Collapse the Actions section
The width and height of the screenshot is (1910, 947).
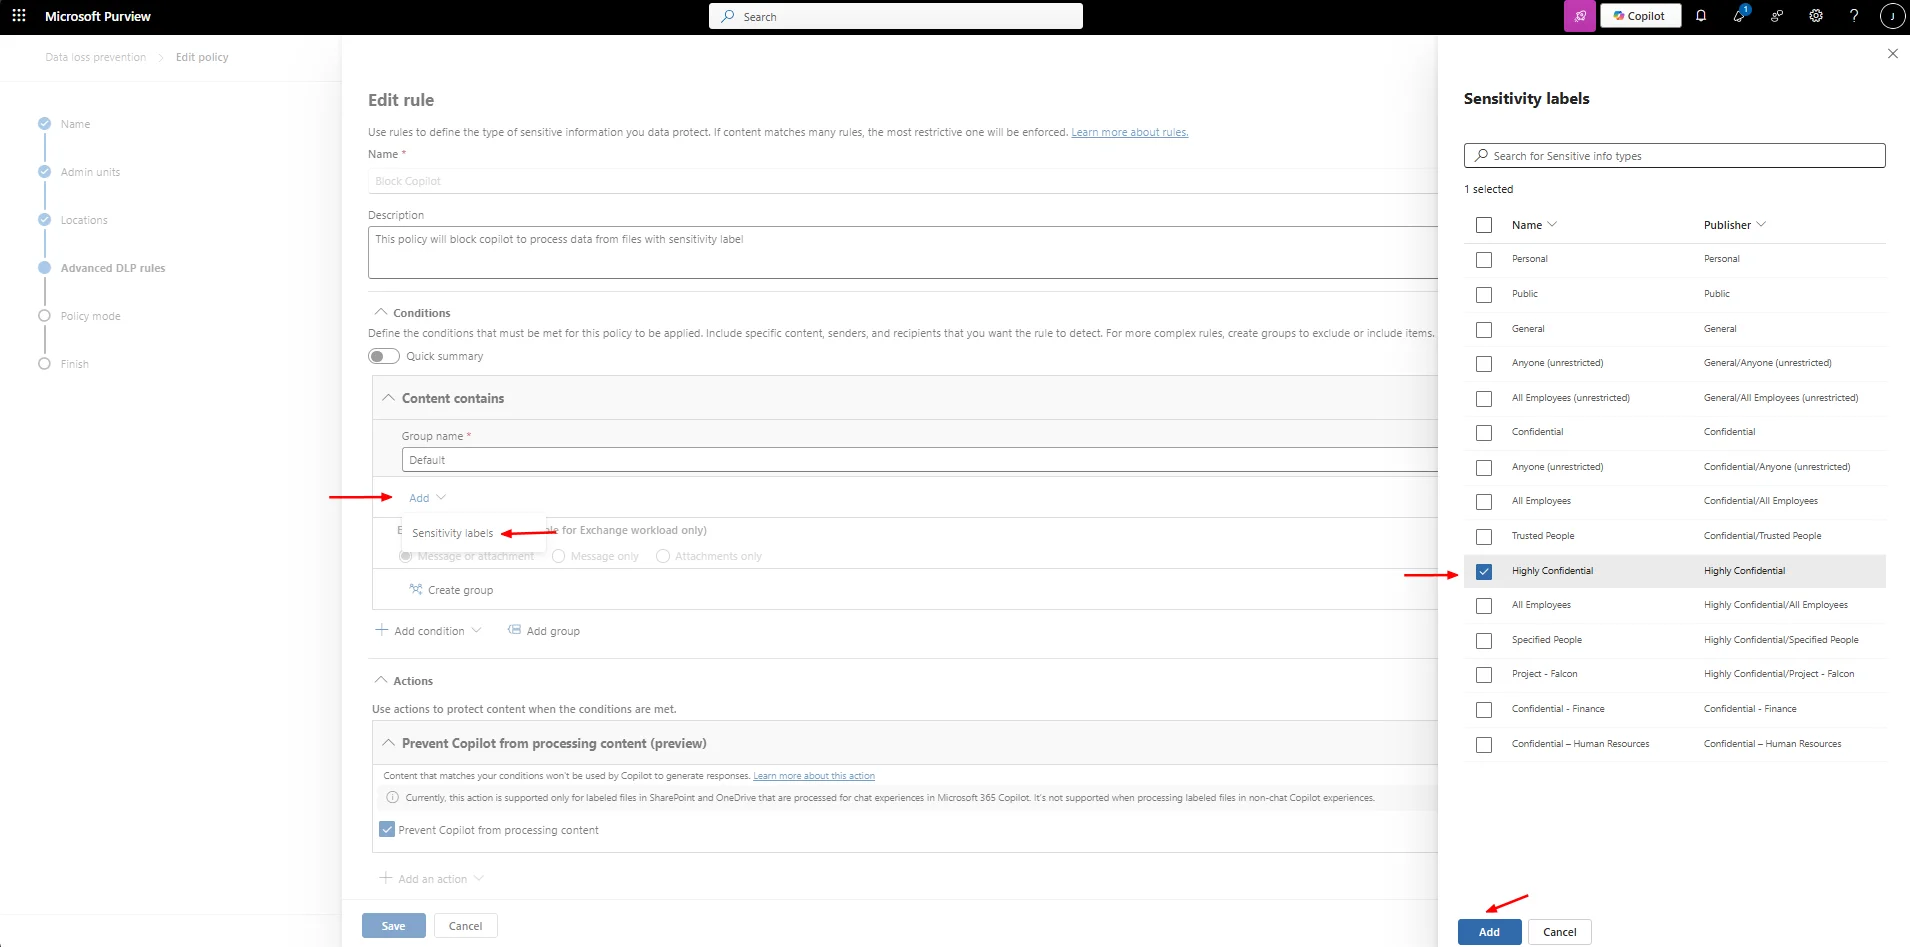[381, 680]
